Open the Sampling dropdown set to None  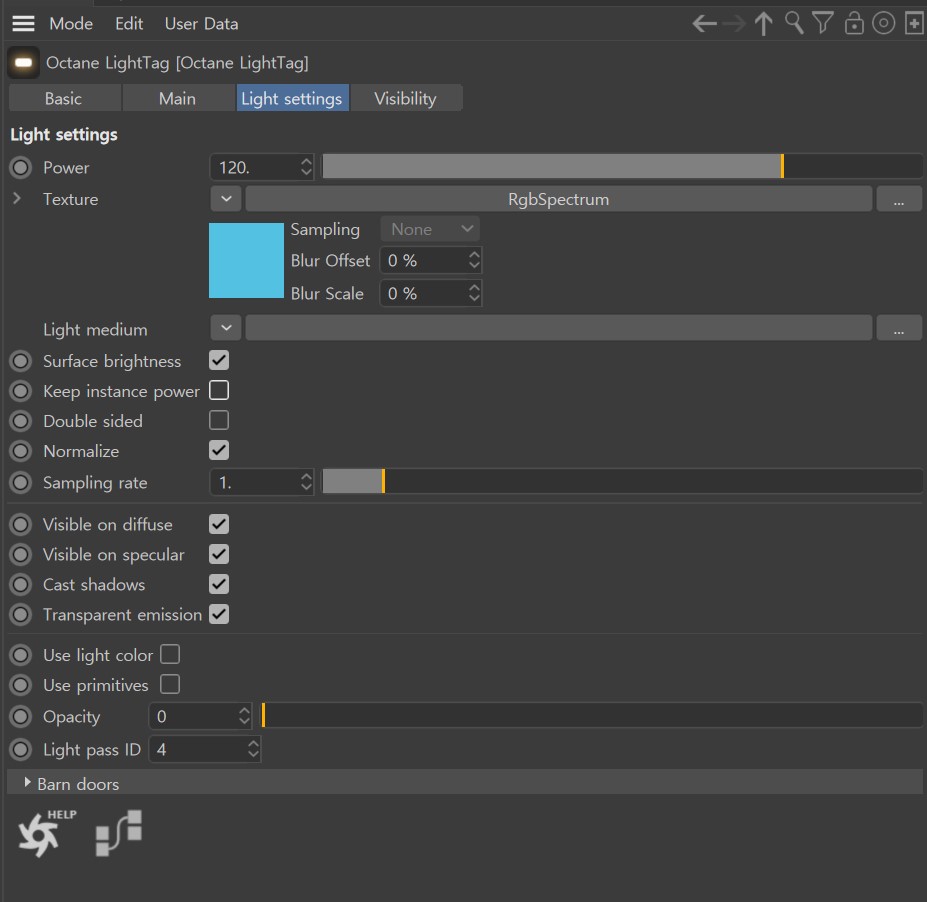(430, 229)
